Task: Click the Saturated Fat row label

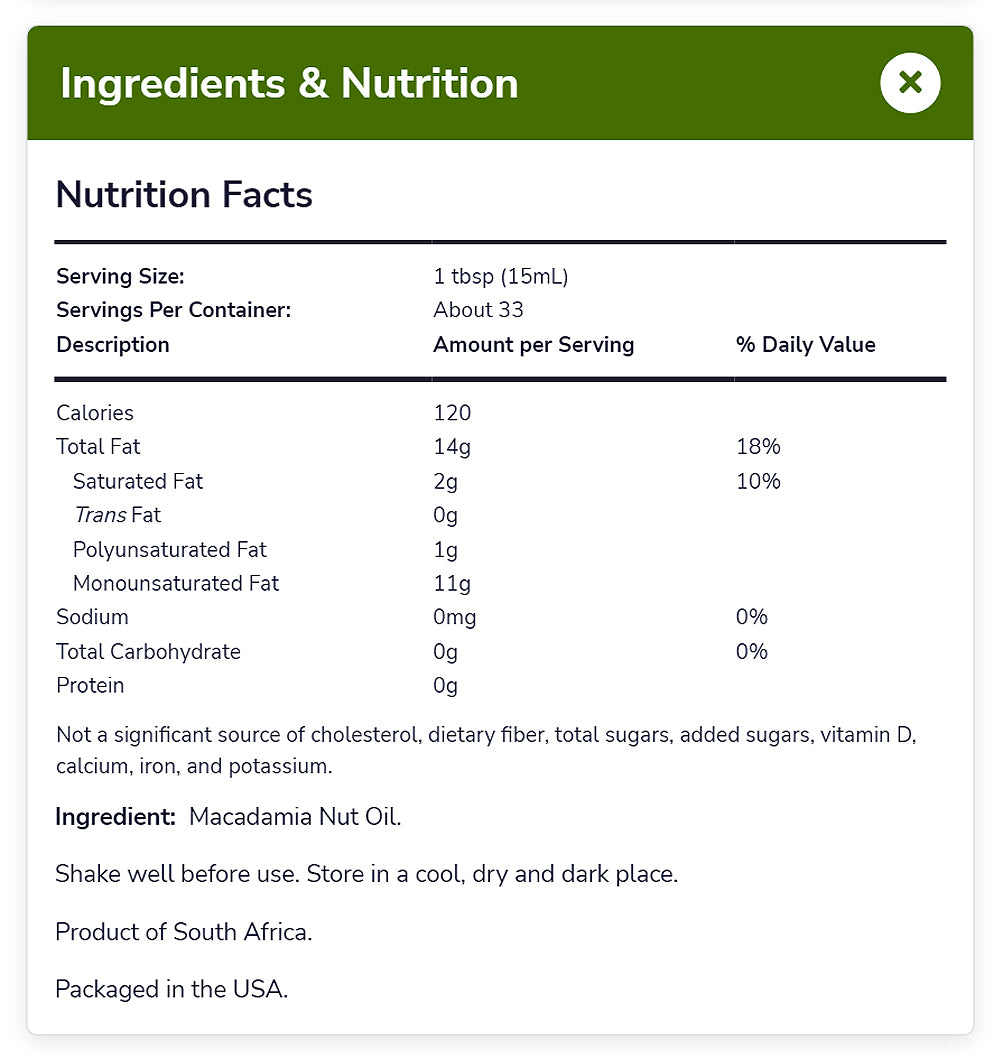Action: coord(138,481)
